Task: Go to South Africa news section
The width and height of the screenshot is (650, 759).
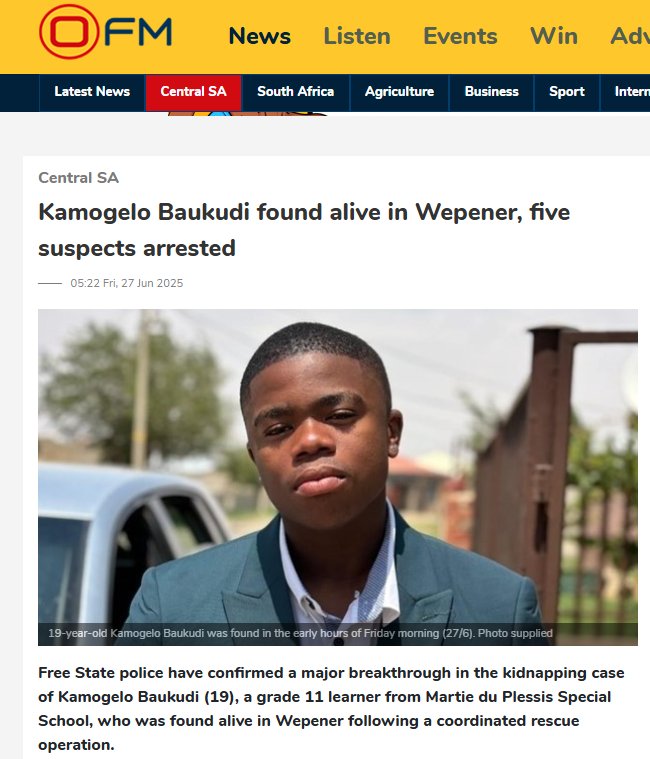Action: (x=296, y=92)
